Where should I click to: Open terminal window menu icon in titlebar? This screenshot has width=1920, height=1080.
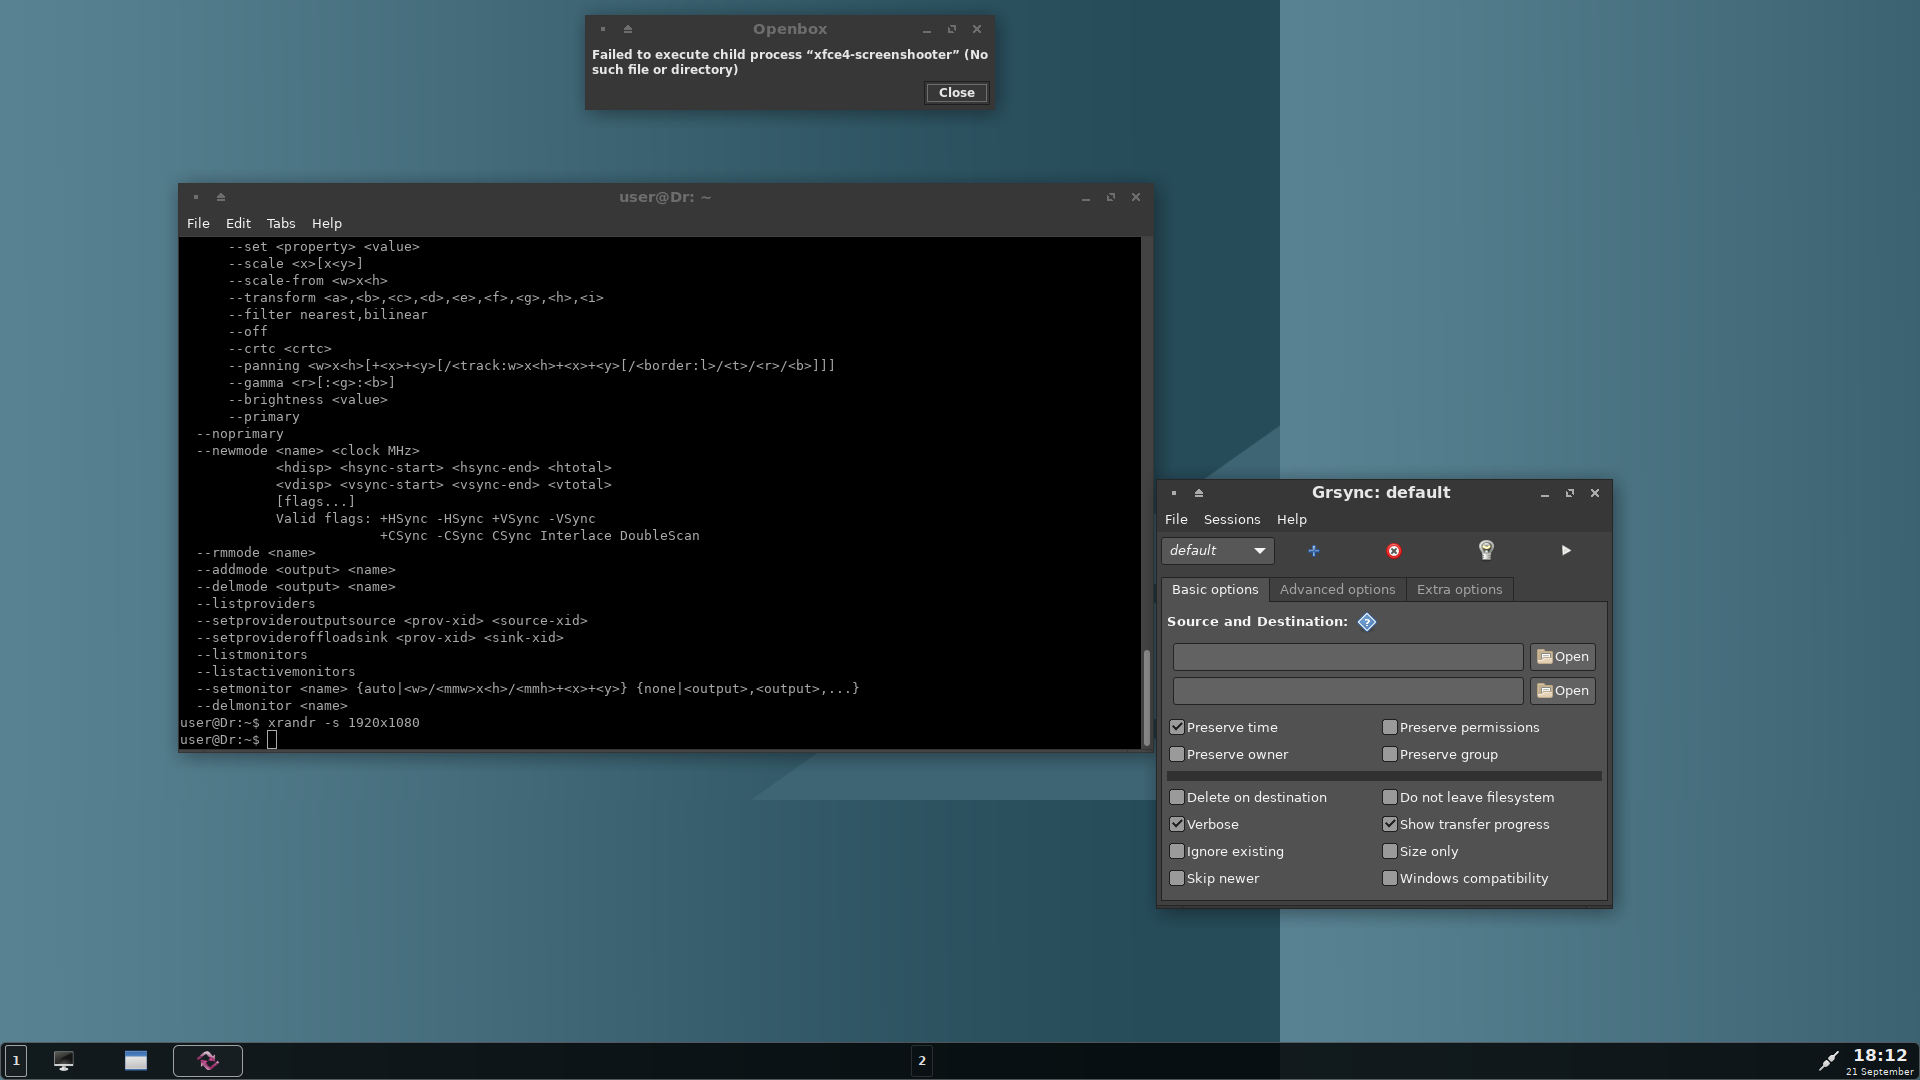coord(196,198)
